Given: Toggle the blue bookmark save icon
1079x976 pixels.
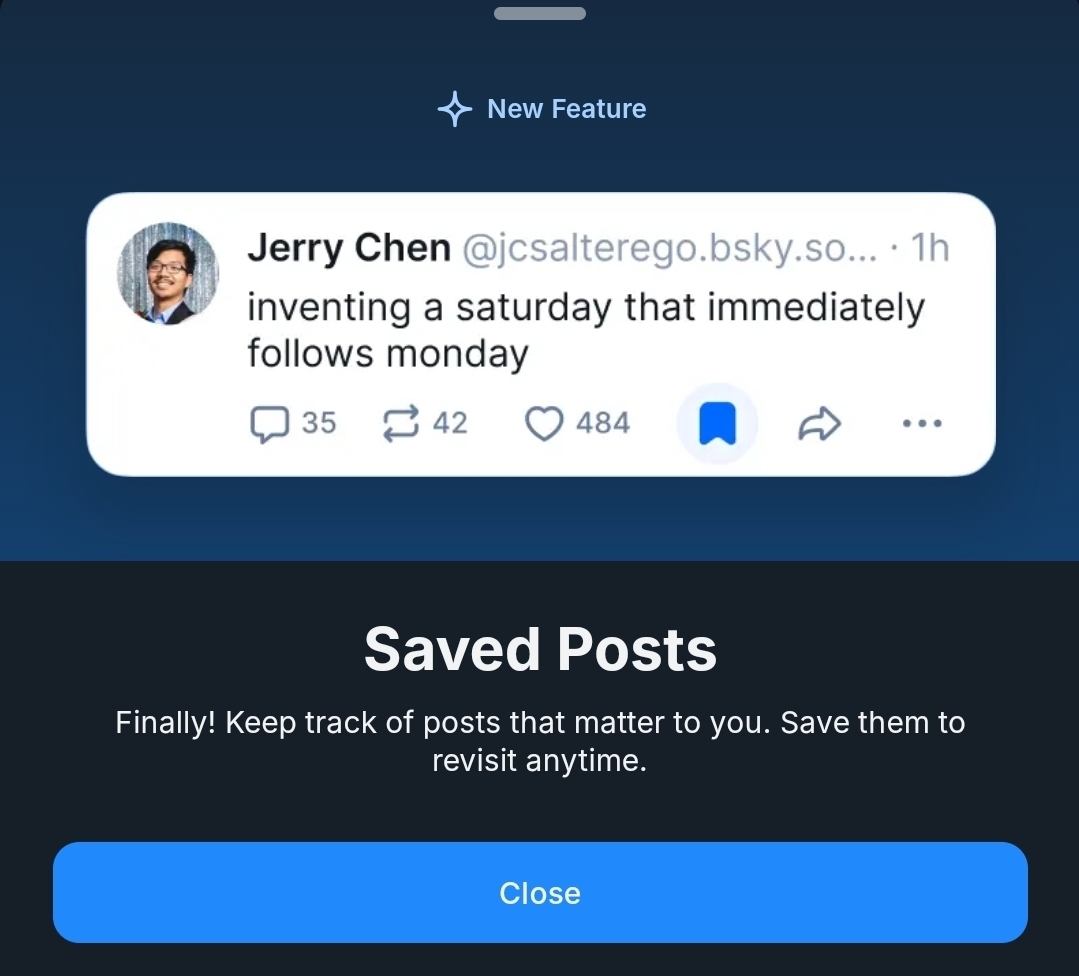Looking at the screenshot, I should coord(717,424).
